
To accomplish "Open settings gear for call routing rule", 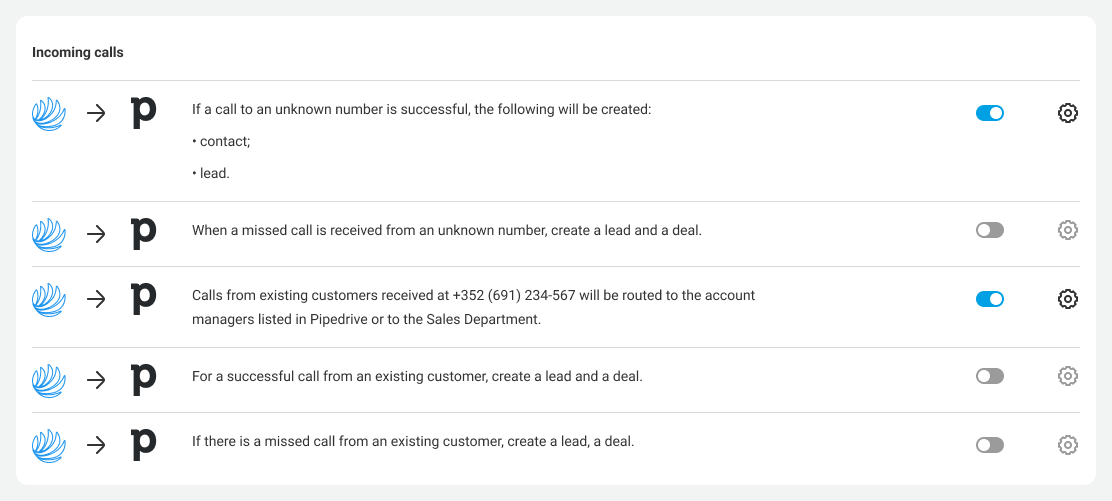I will click(x=1067, y=299).
